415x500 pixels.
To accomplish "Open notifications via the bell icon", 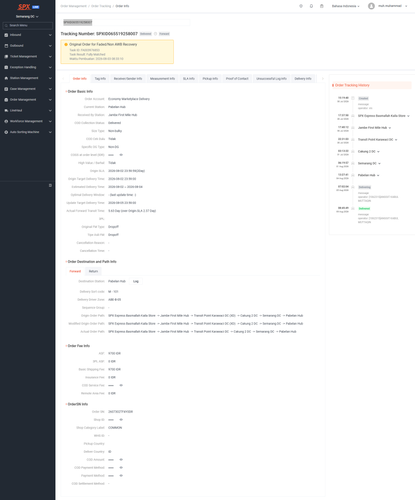I will 311,6.
